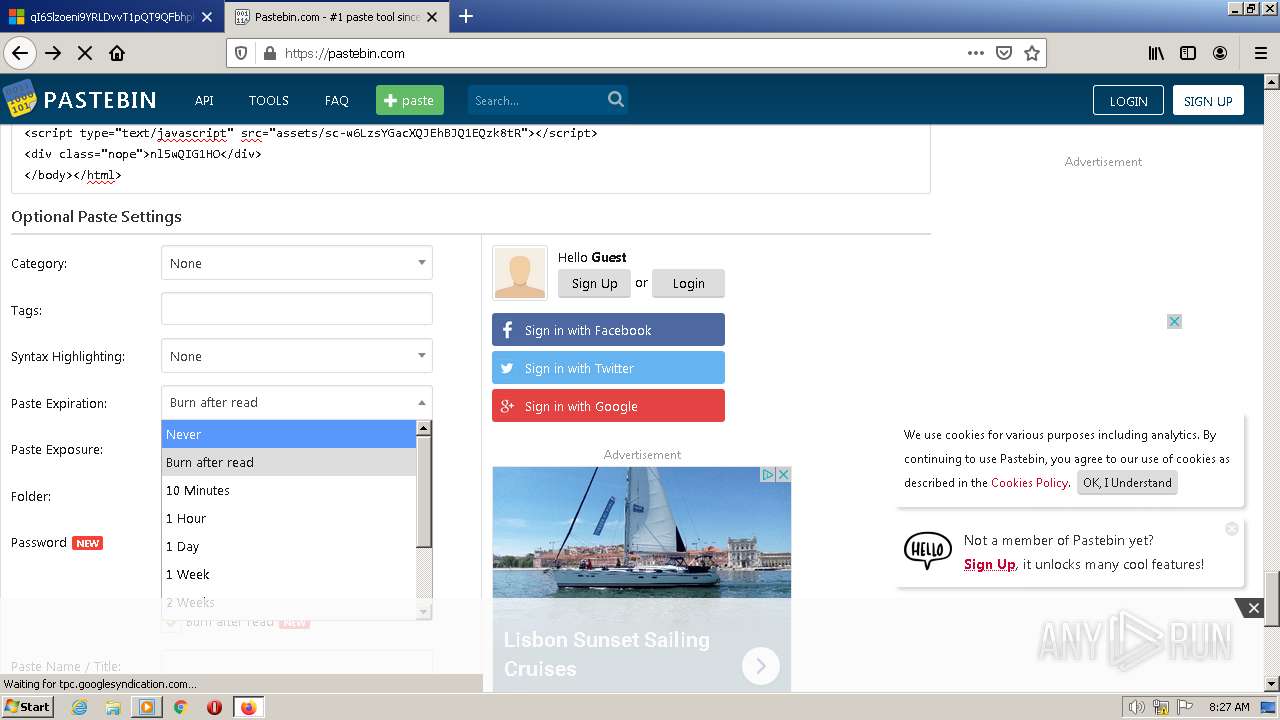Screen dimensions: 1280x720
Task: Click the guest avatar thumbnail
Action: click(520, 273)
